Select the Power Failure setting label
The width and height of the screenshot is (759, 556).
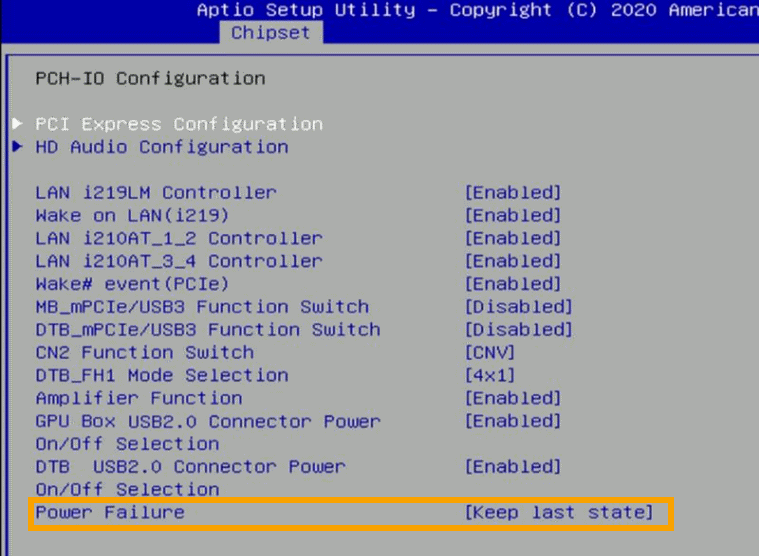(110, 512)
